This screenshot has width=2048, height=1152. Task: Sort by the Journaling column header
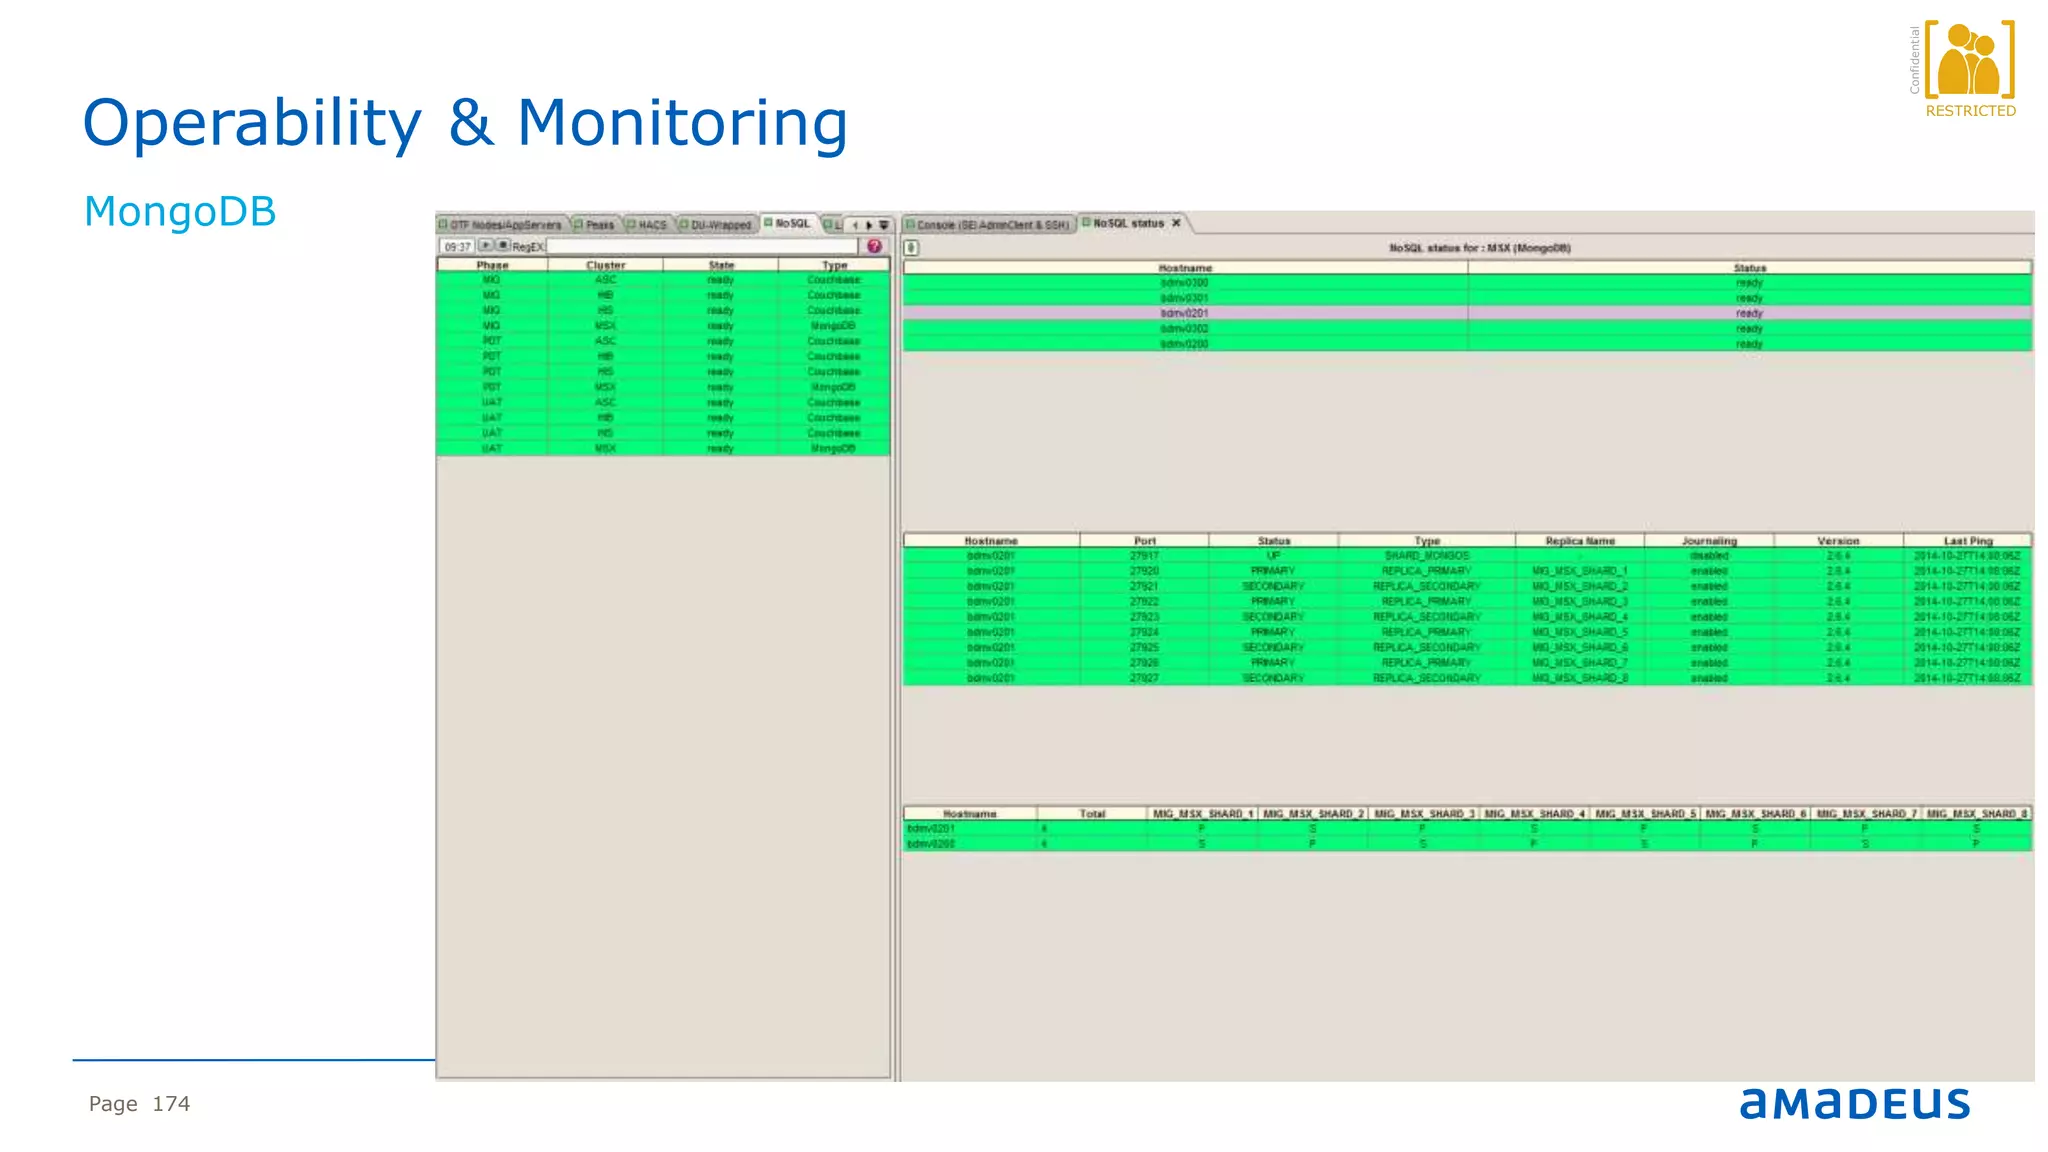(1709, 540)
